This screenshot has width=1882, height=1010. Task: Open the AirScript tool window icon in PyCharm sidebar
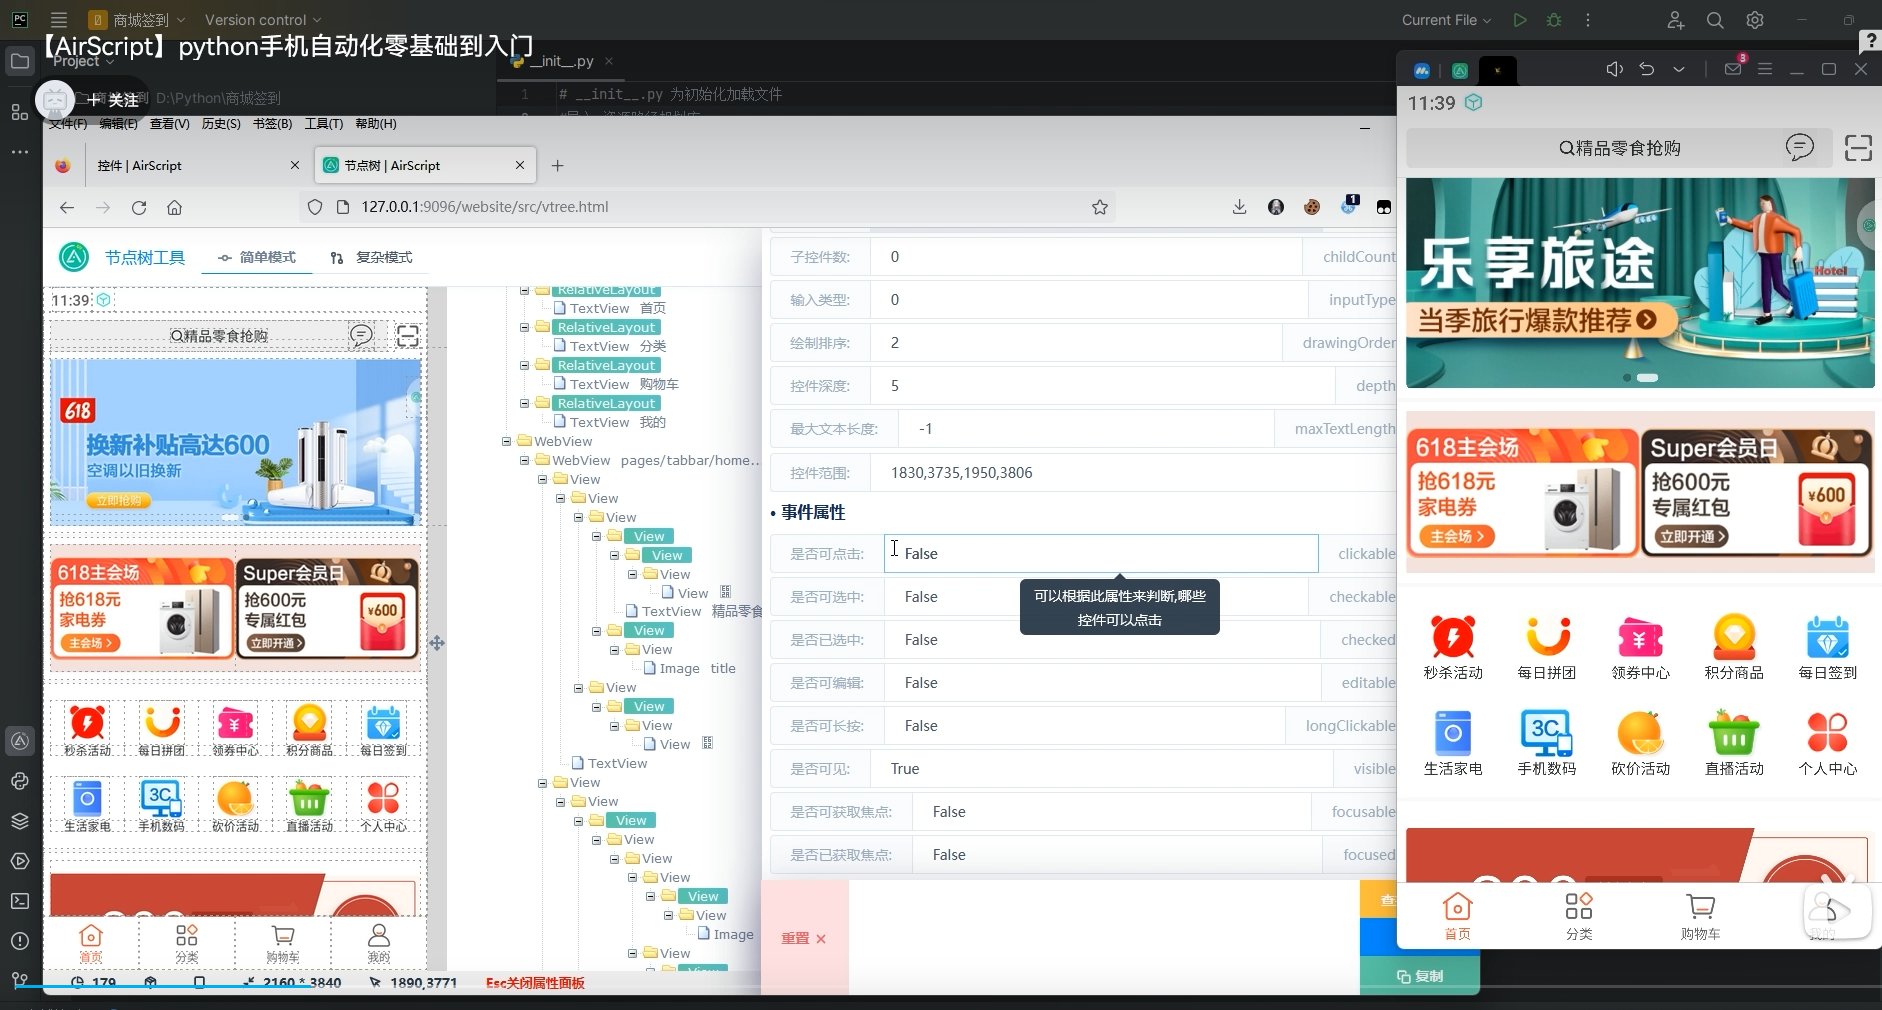20,741
